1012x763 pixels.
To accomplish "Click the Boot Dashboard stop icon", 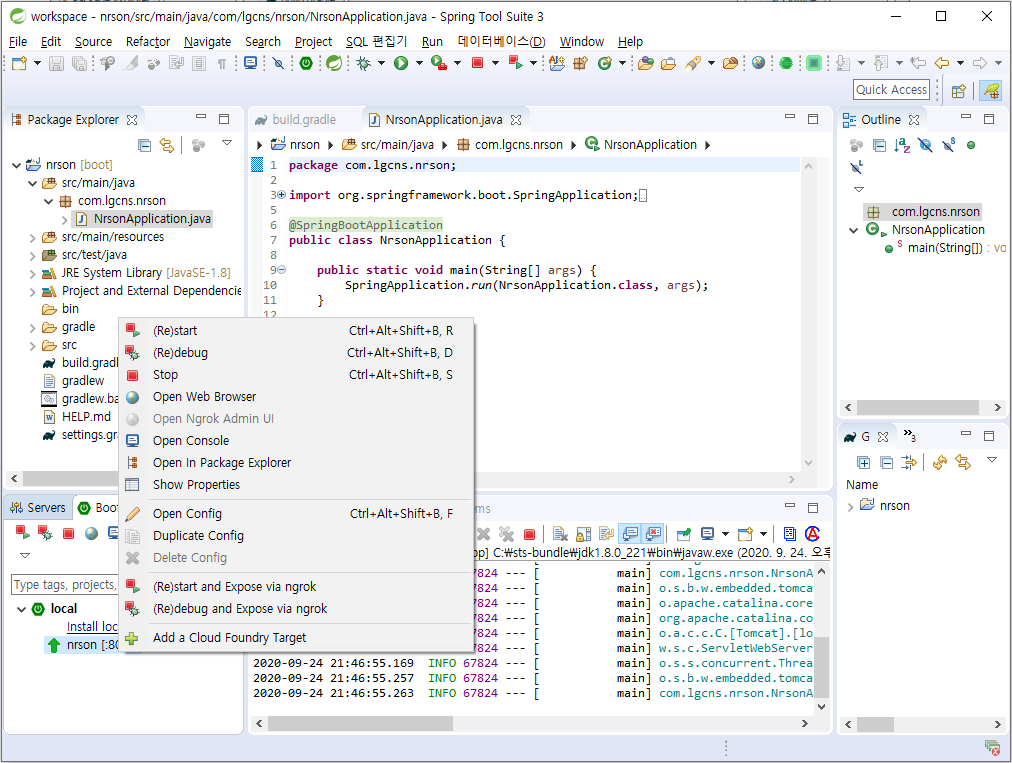I will [x=68, y=533].
